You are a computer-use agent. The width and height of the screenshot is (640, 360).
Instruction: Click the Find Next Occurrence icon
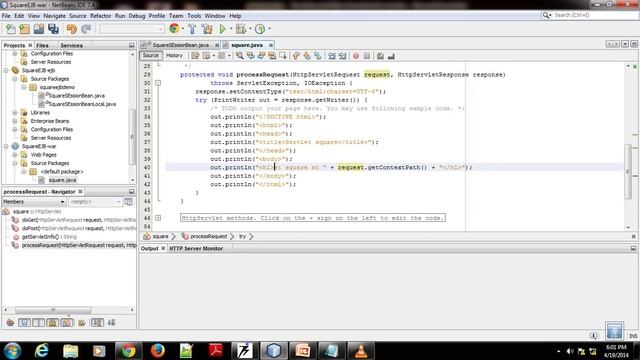(x=261, y=56)
